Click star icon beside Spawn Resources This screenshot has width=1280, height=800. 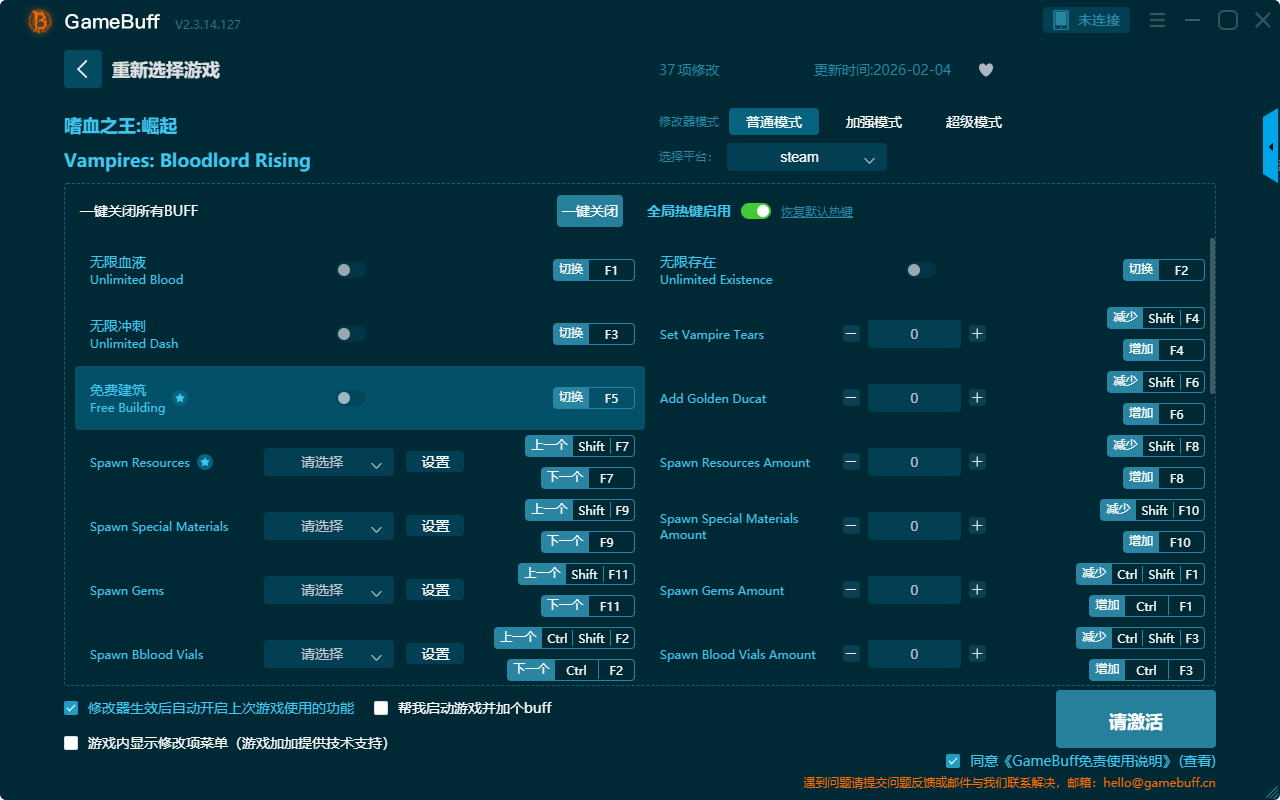(205, 462)
